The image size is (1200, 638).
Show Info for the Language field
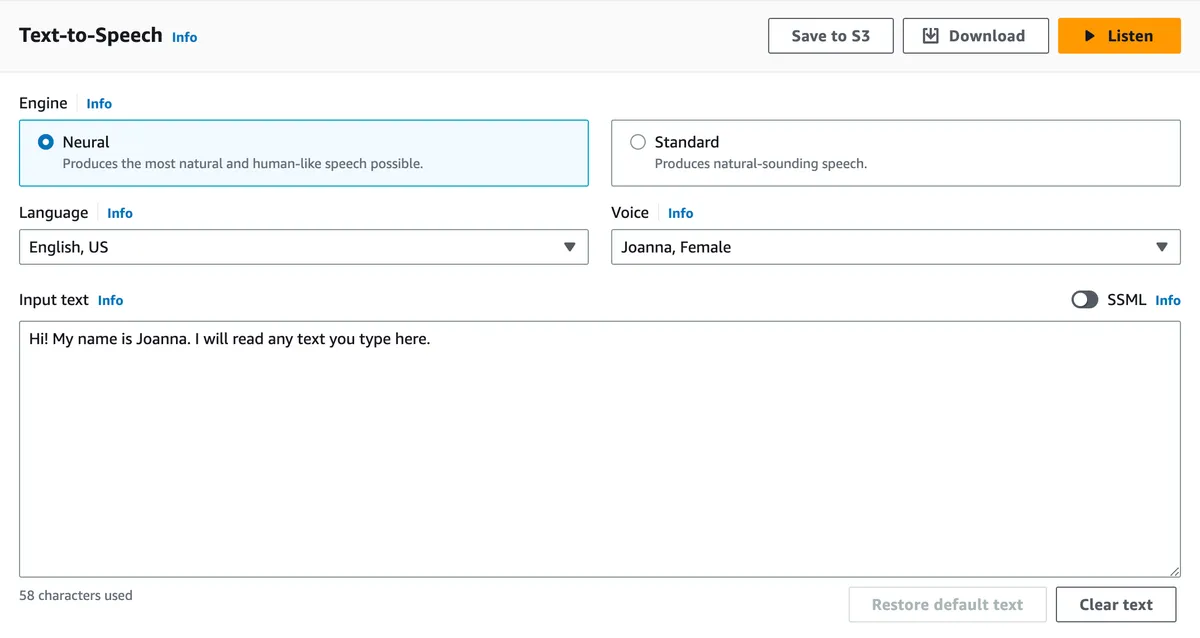coord(120,213)
